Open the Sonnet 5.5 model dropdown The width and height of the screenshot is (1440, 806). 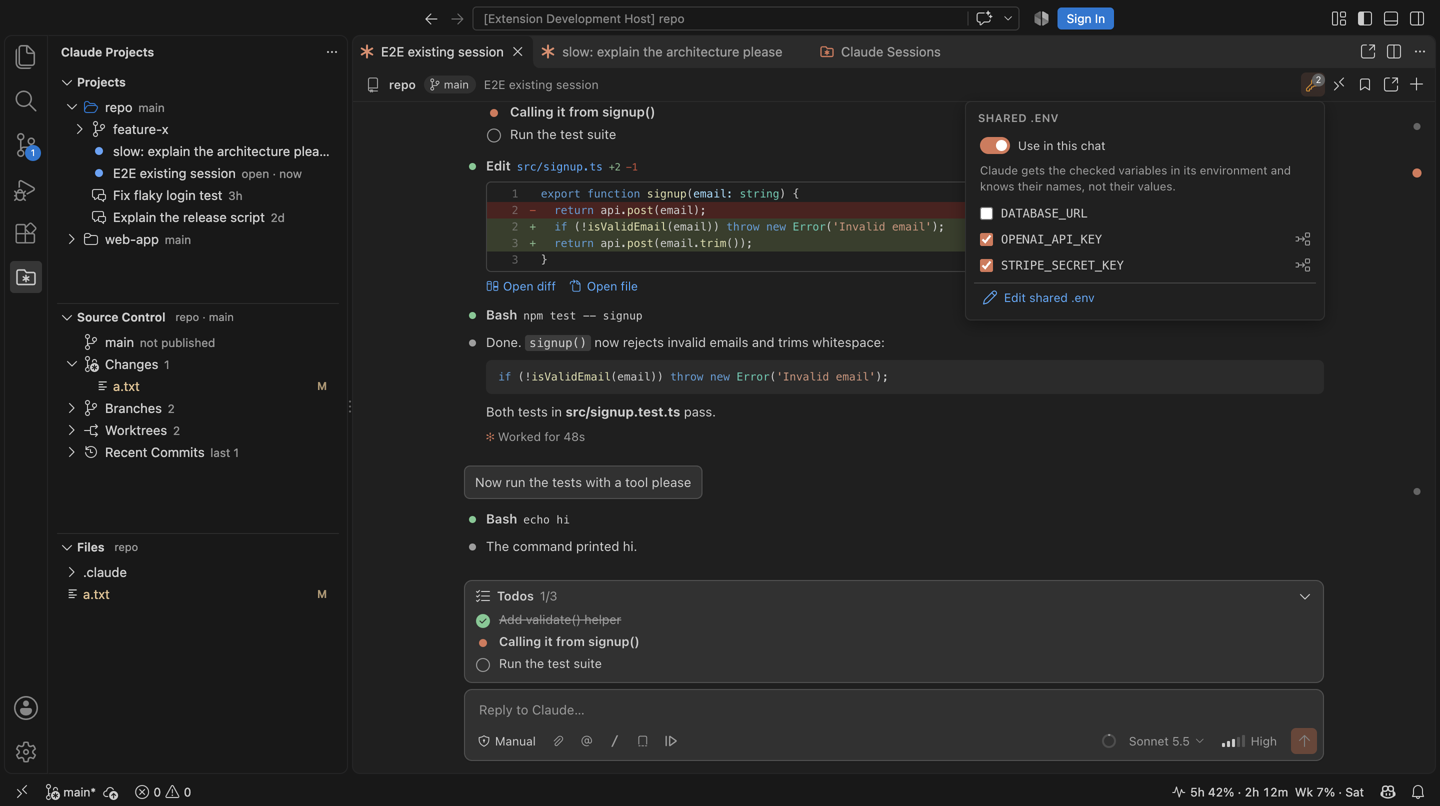click(1166, 741)
